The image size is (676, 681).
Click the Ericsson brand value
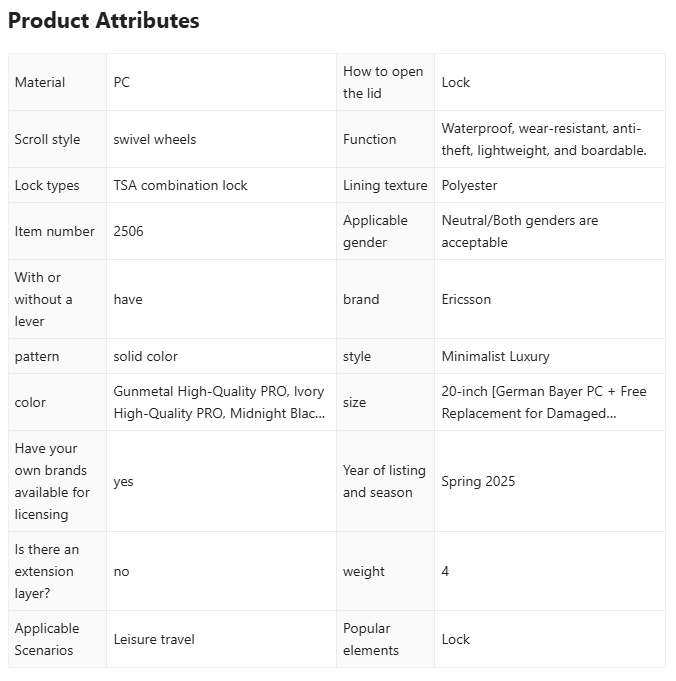point(466,299)
